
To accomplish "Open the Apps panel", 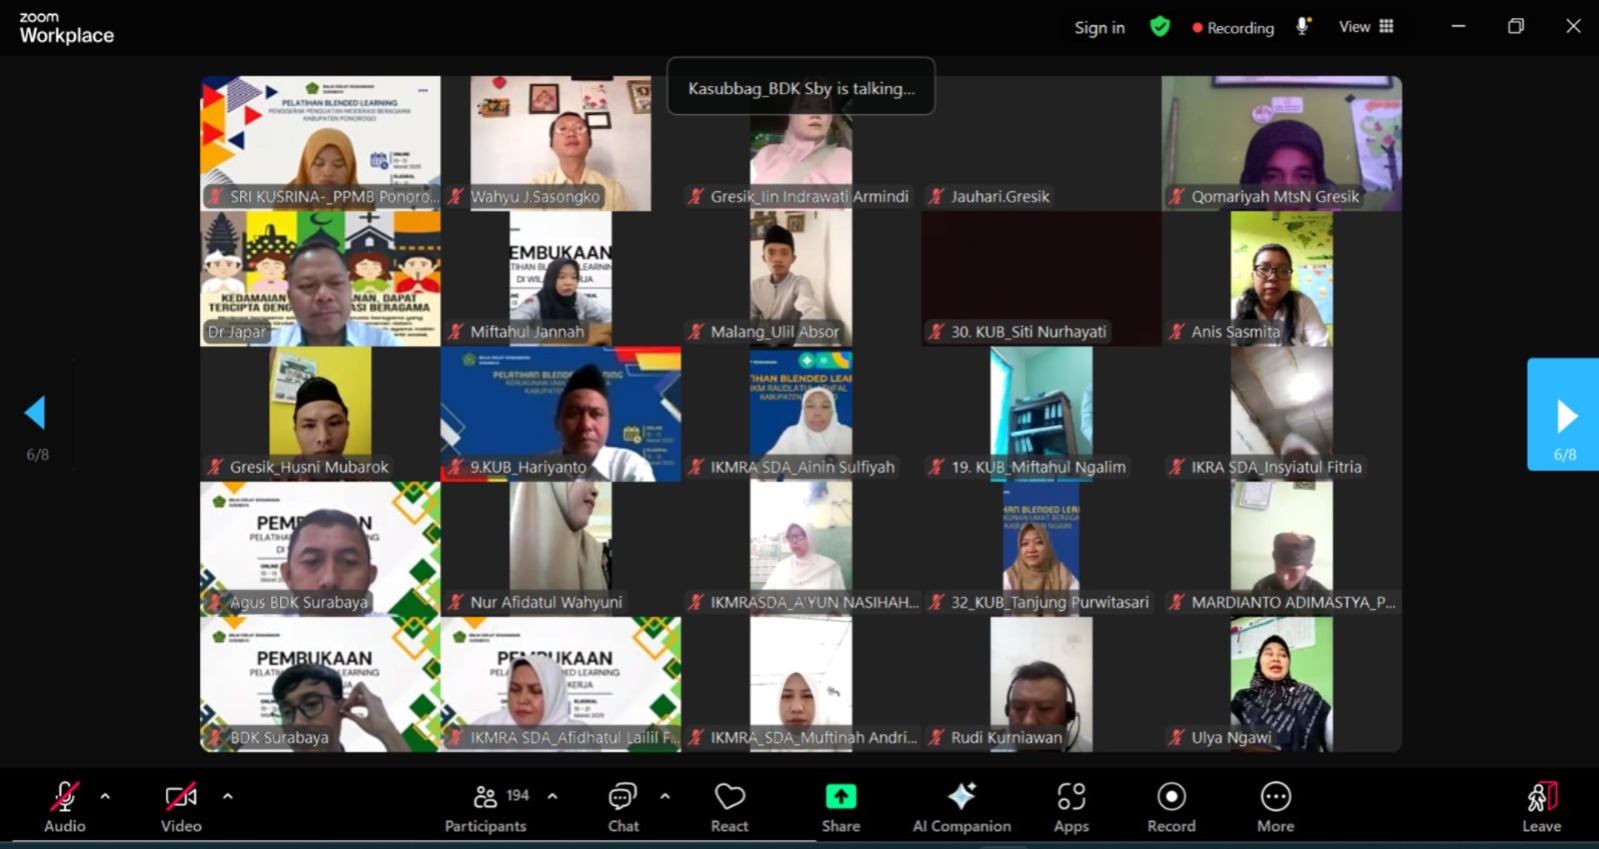I will pyautogui.click(x=1070, y=797).
